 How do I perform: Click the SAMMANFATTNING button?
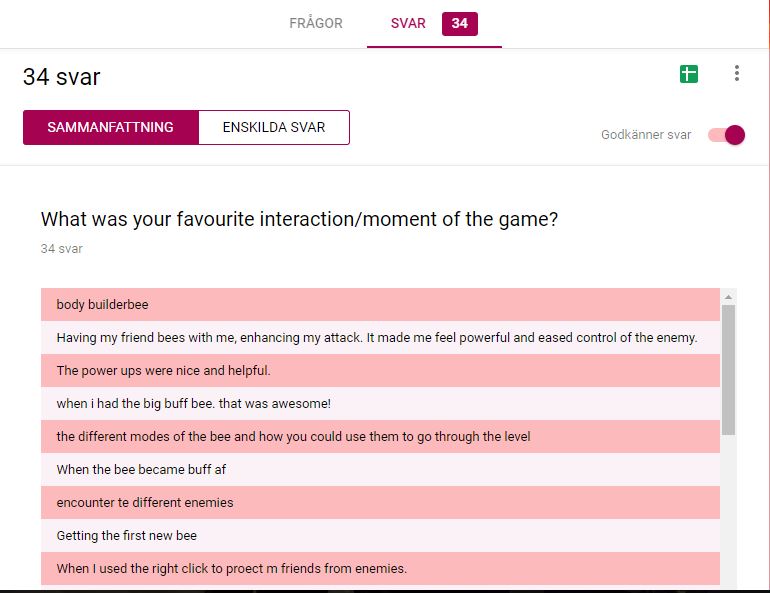pos(110,128)
